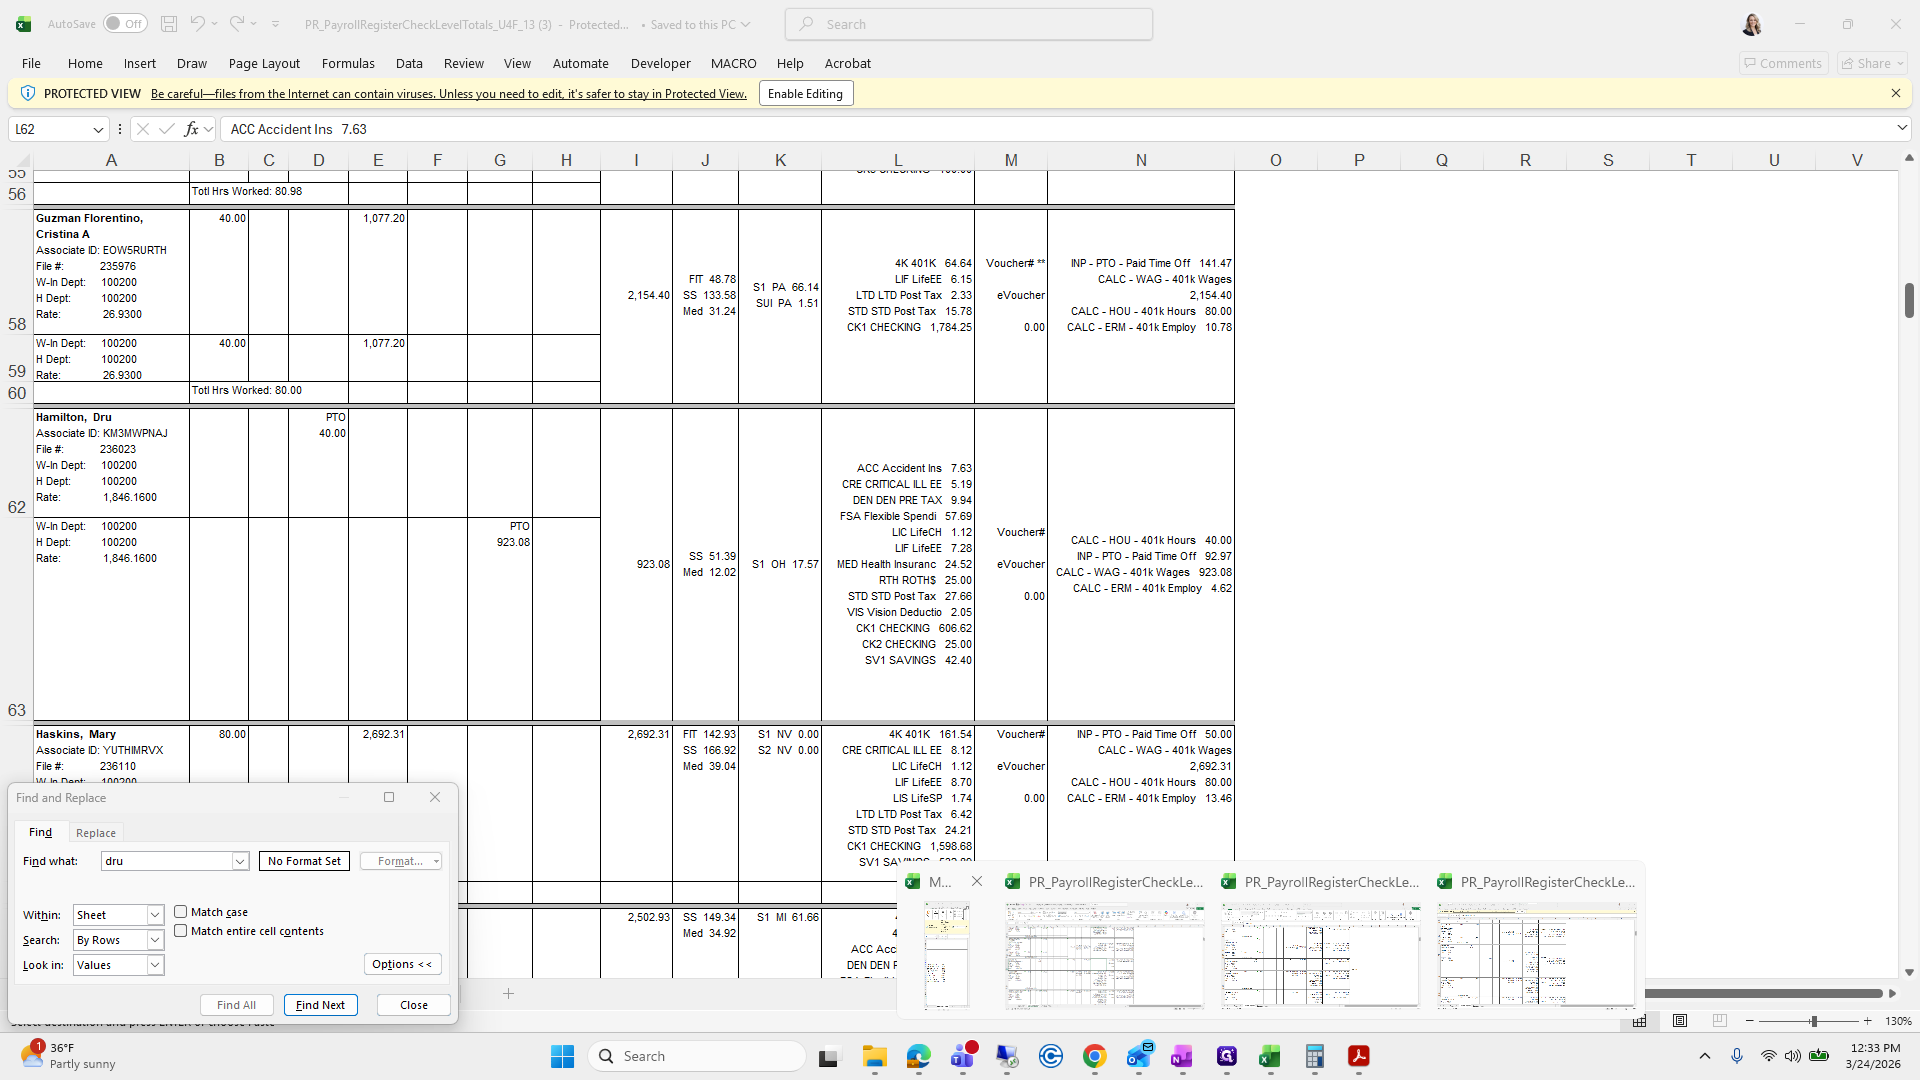Click the Undo arrow icon
Image resolution: width=1920 pixels, height=1080 pixels.
click(x=197, y=24)
